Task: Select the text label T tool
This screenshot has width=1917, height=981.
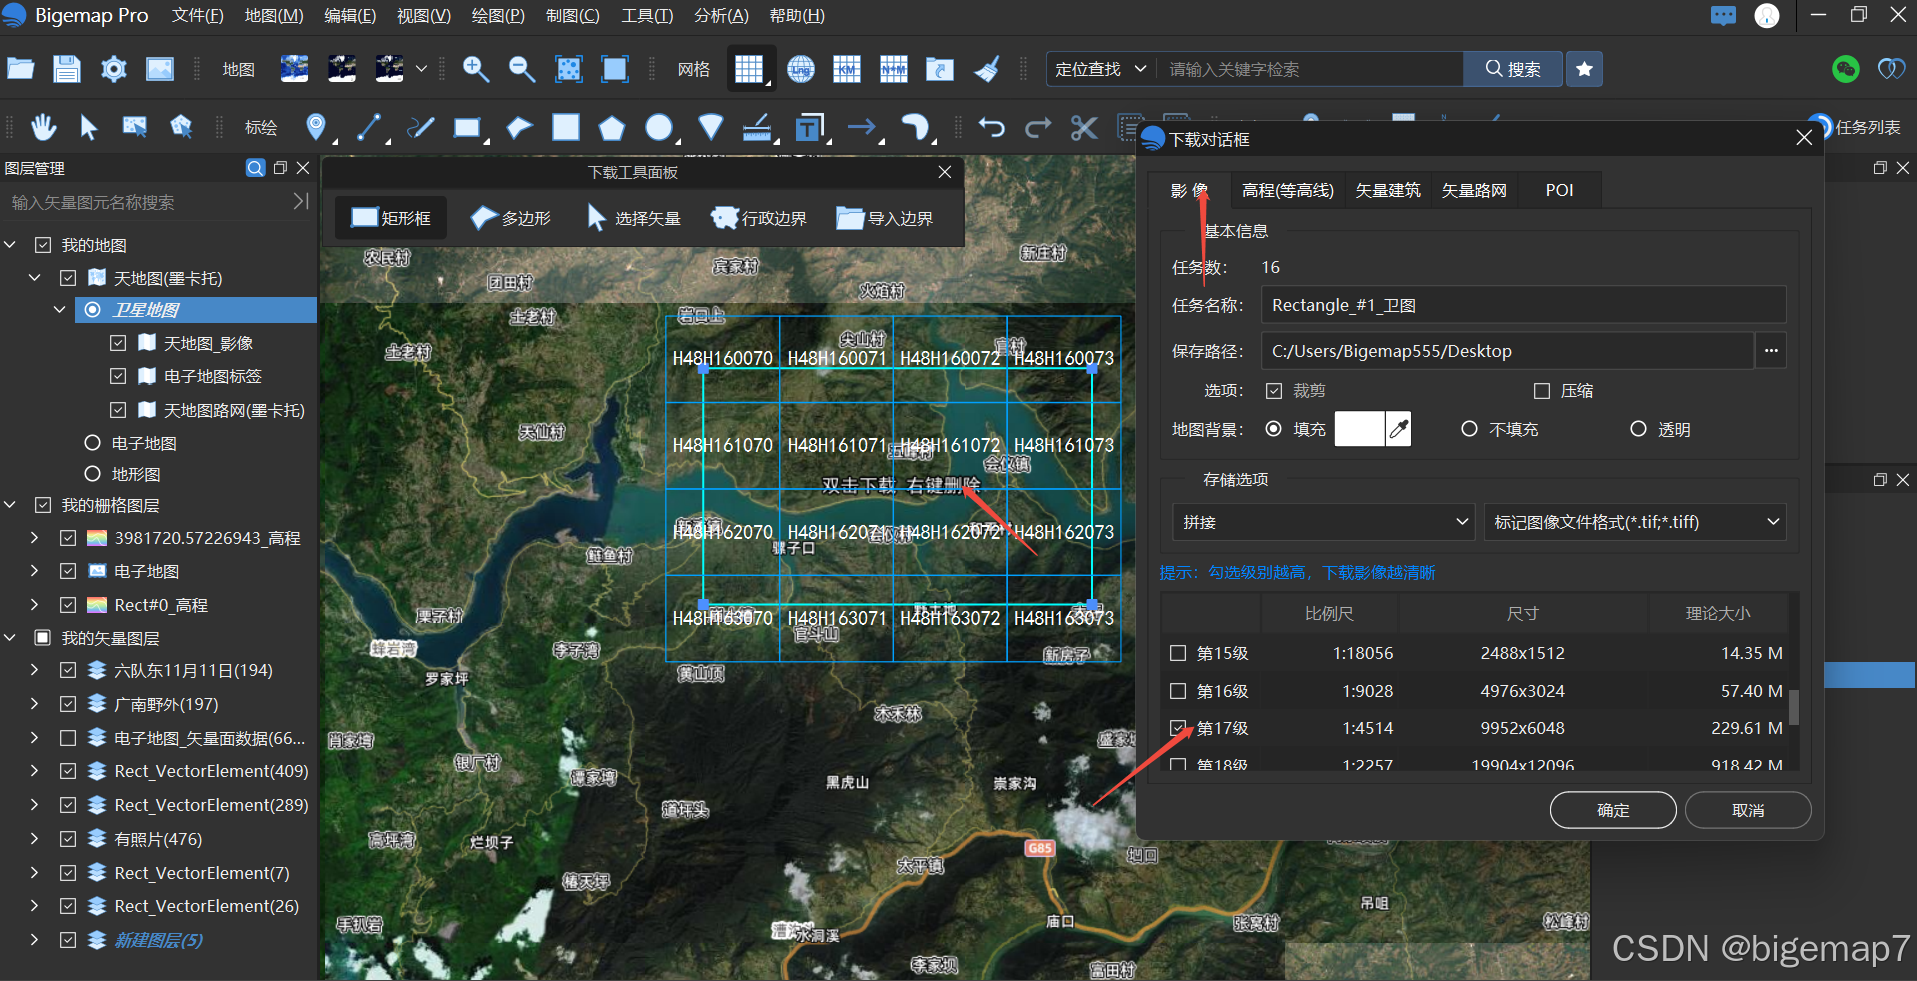Action: (x=808, y=127)
